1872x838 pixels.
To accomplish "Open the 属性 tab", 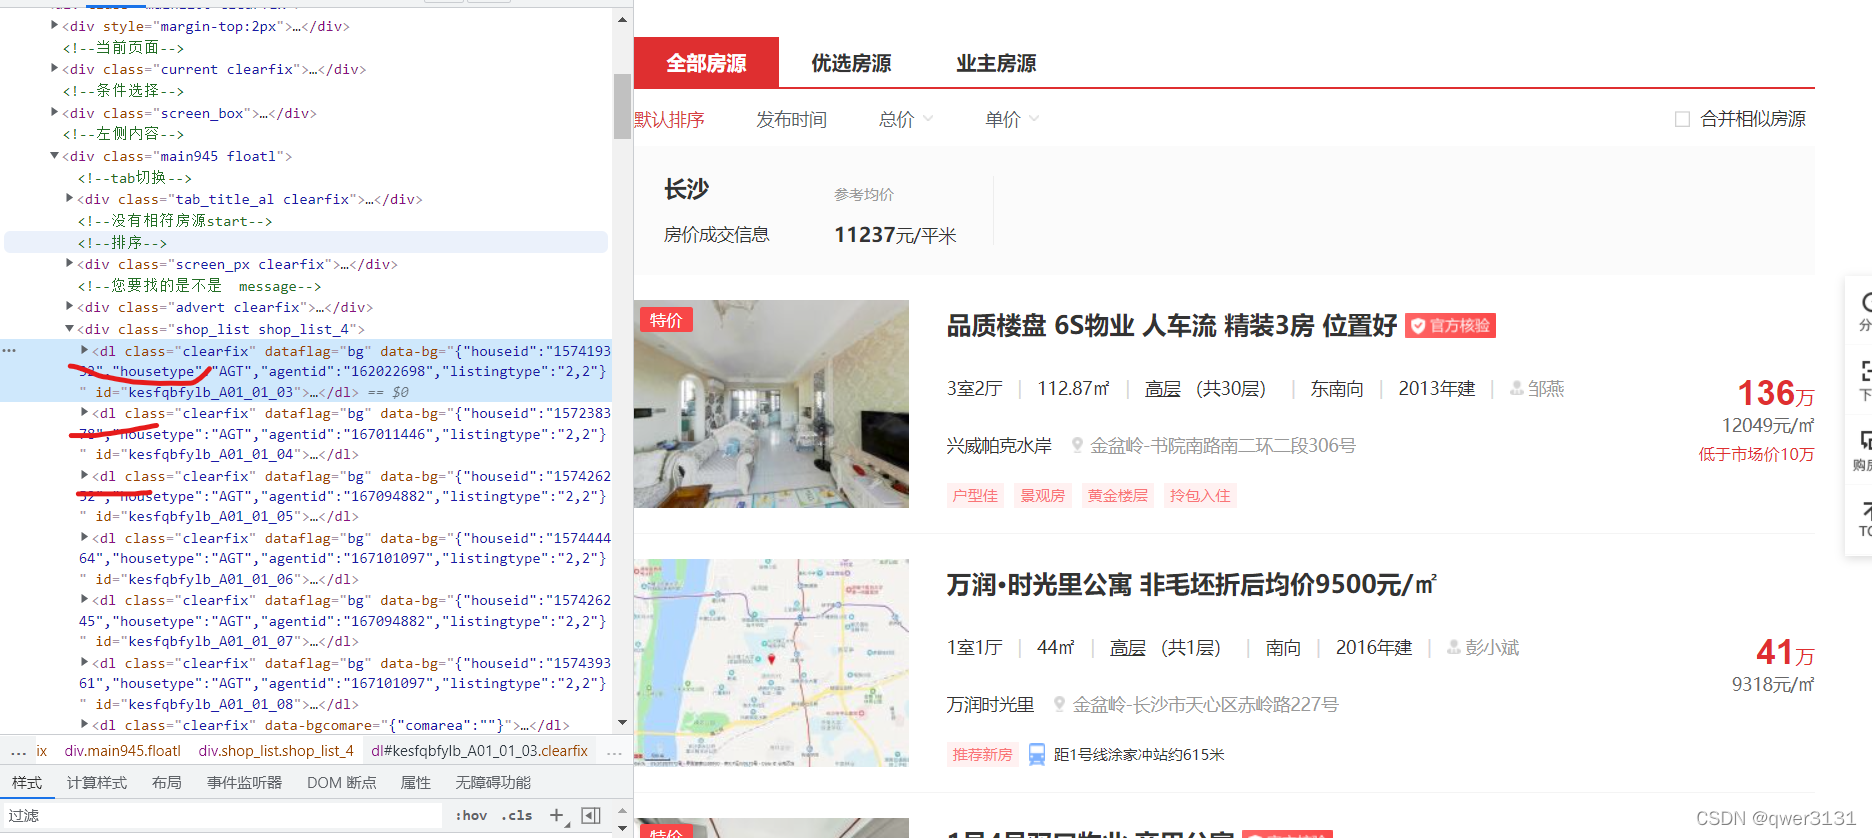I will (x=416, y=782).
